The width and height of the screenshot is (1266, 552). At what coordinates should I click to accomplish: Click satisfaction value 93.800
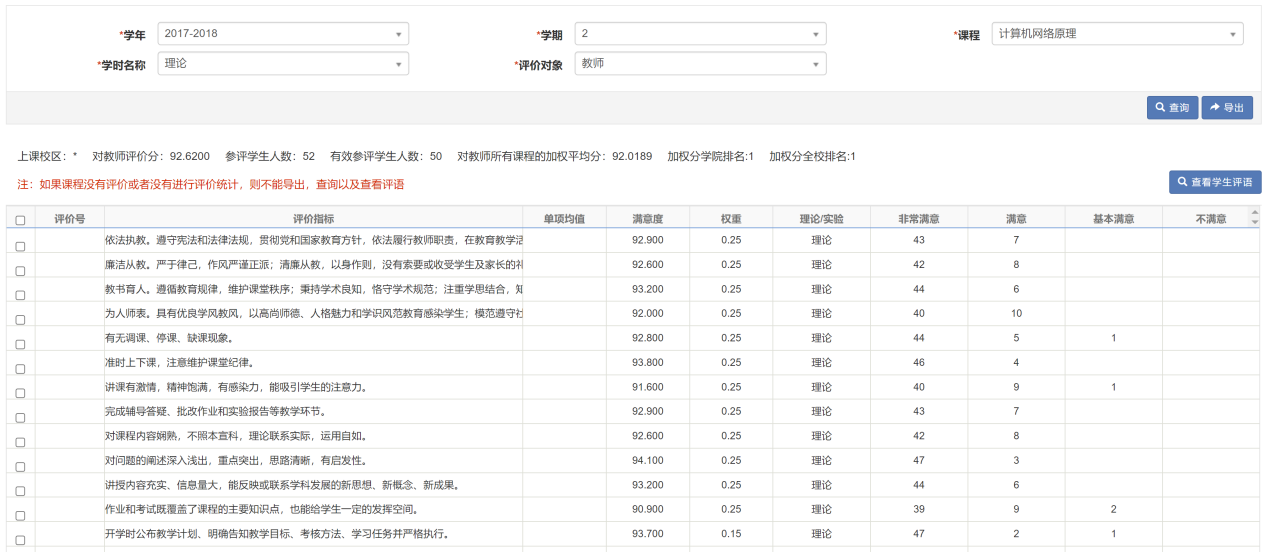point(647,363)
